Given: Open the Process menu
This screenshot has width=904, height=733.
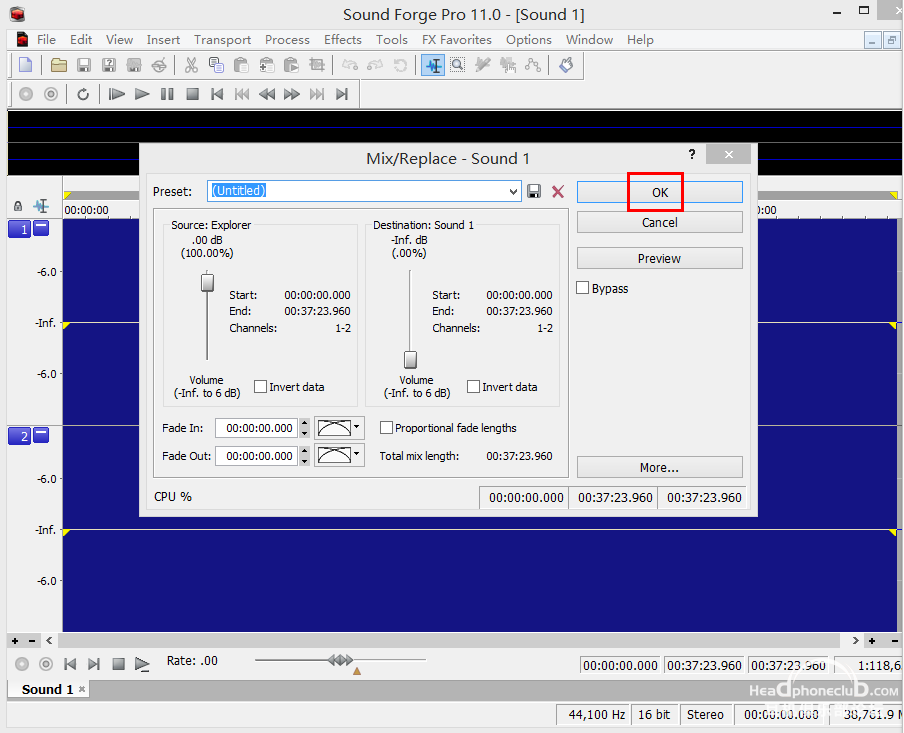Looking at the screenshot, I should pyautogui.click(x=287, y=40).
